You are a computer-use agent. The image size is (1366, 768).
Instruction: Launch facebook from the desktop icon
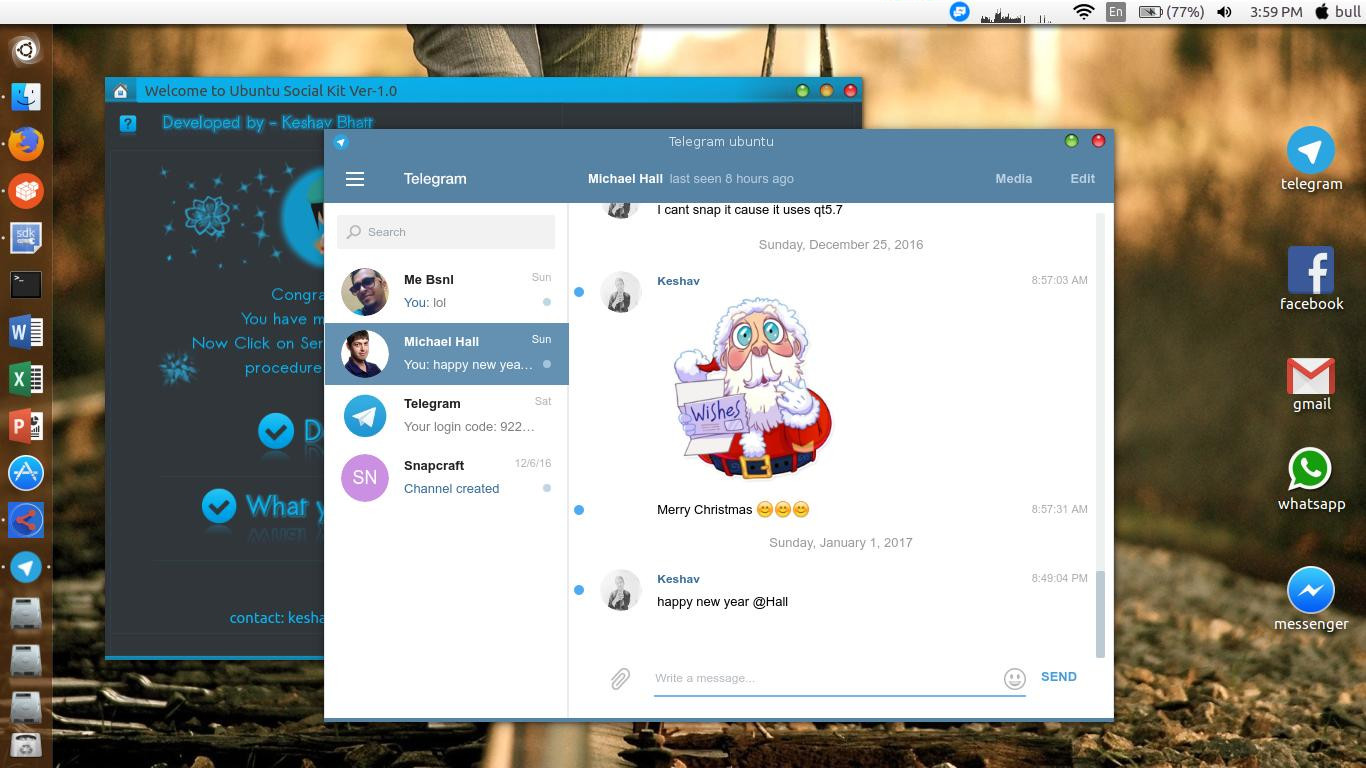[1311, 270]
